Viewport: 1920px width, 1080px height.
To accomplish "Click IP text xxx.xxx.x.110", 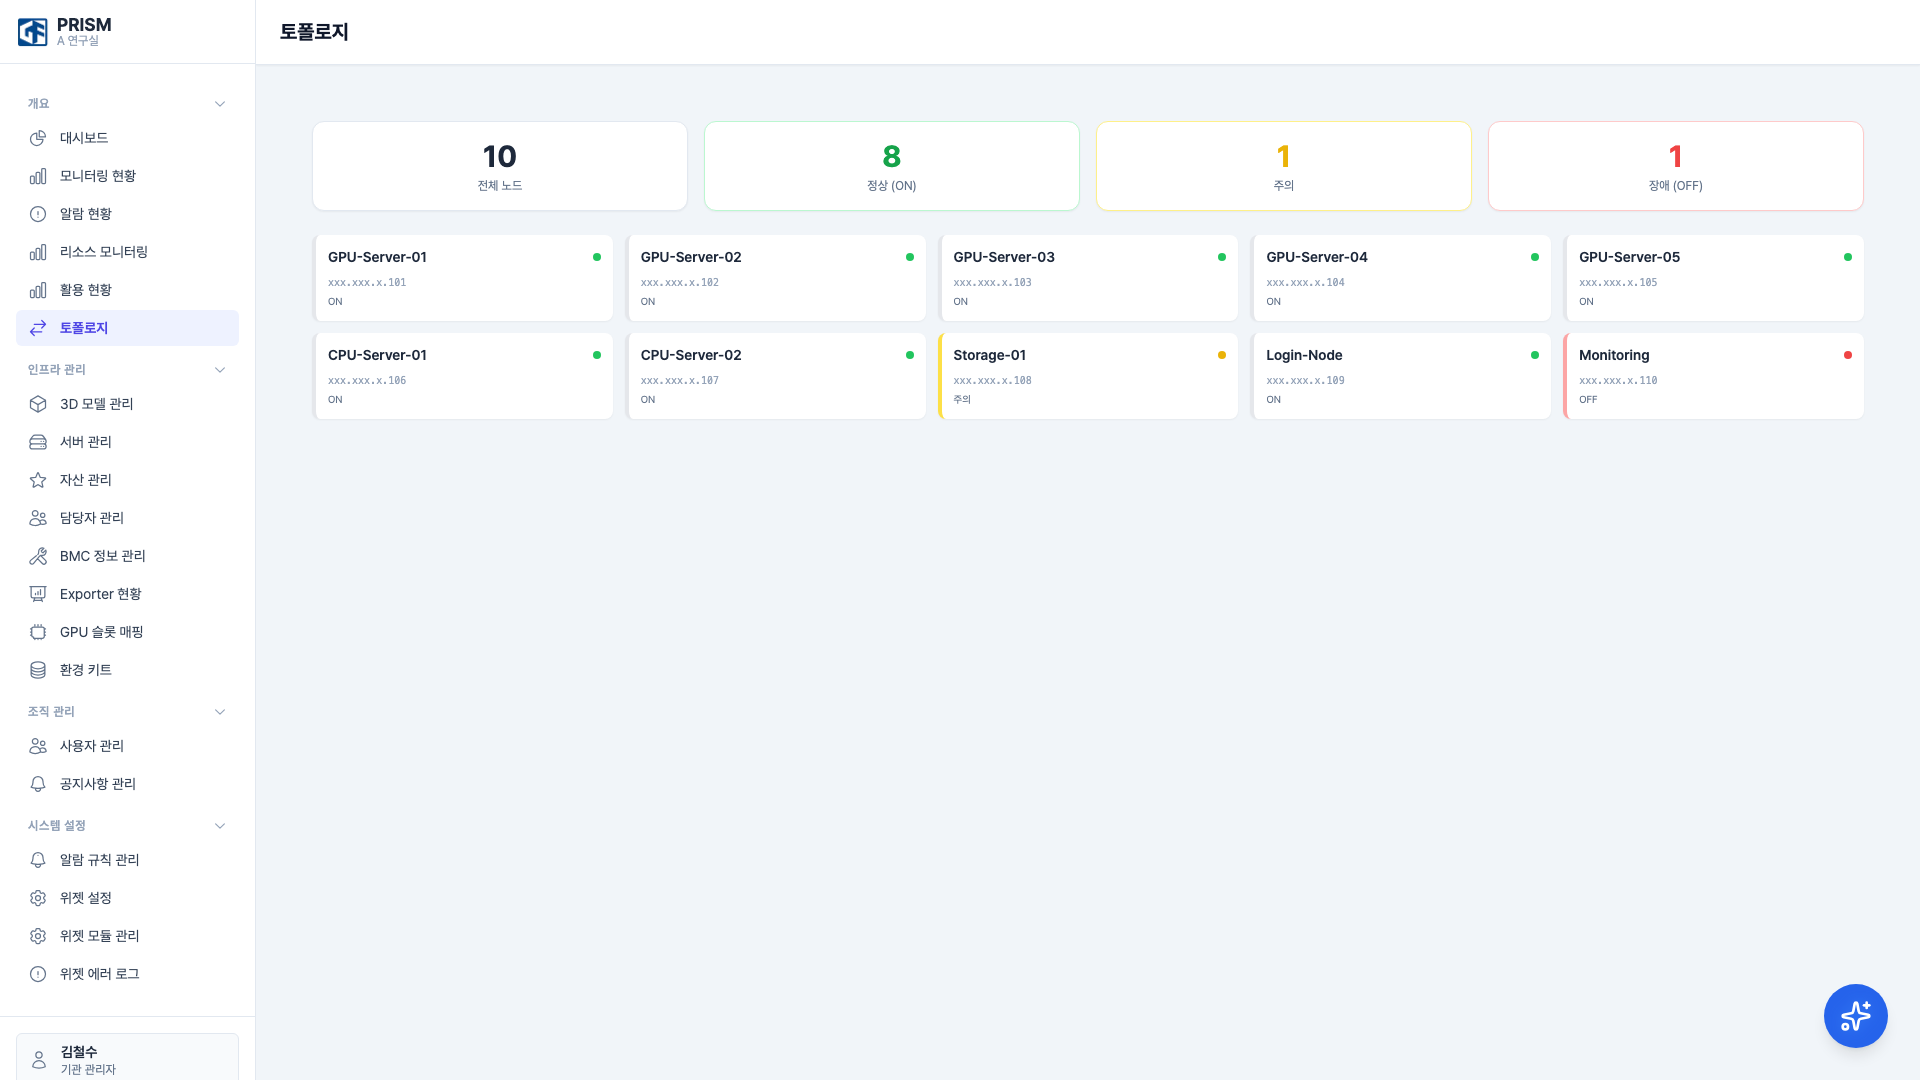I will point(1618,381).
